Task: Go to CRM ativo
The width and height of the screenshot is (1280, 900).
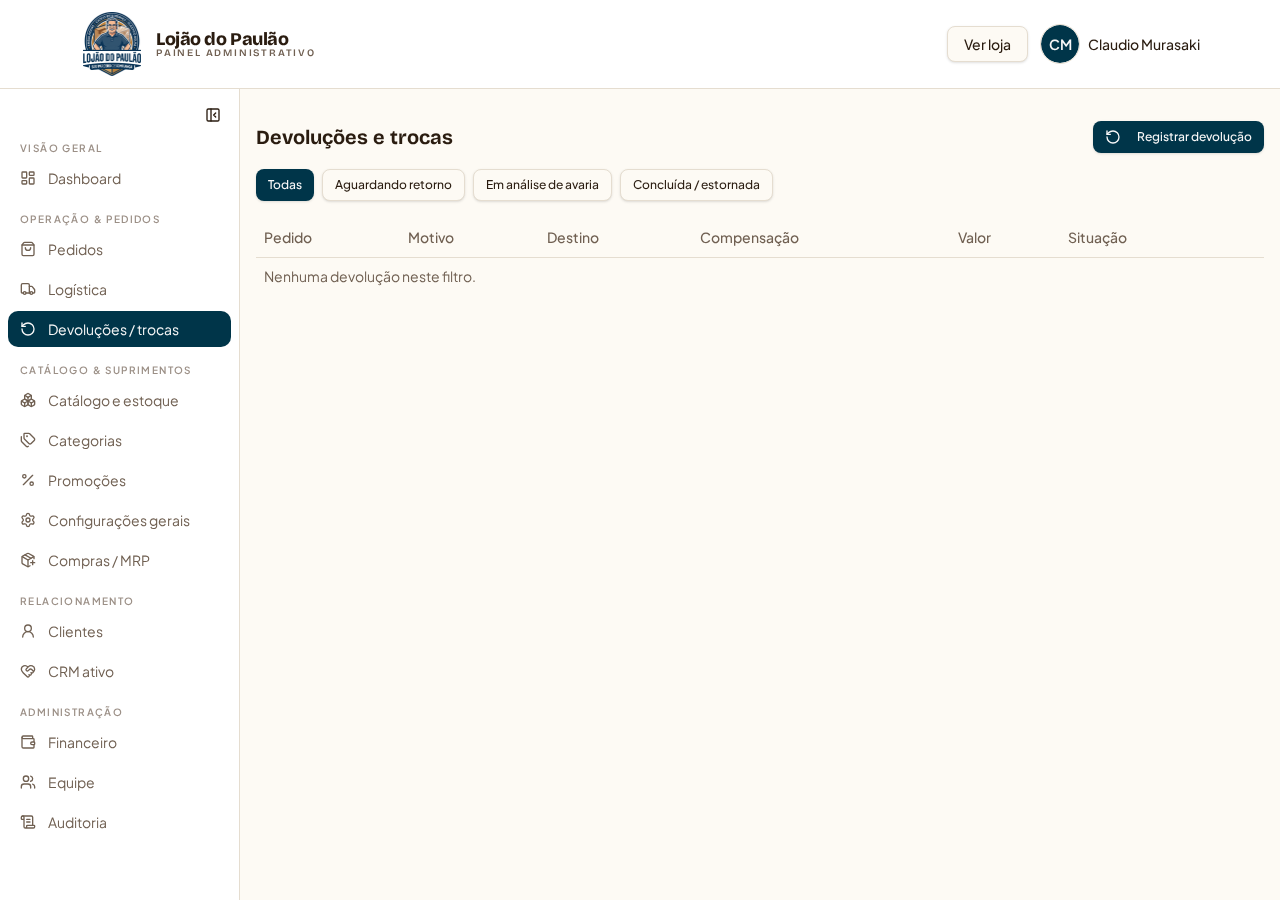Action: [x=119, y=671]
